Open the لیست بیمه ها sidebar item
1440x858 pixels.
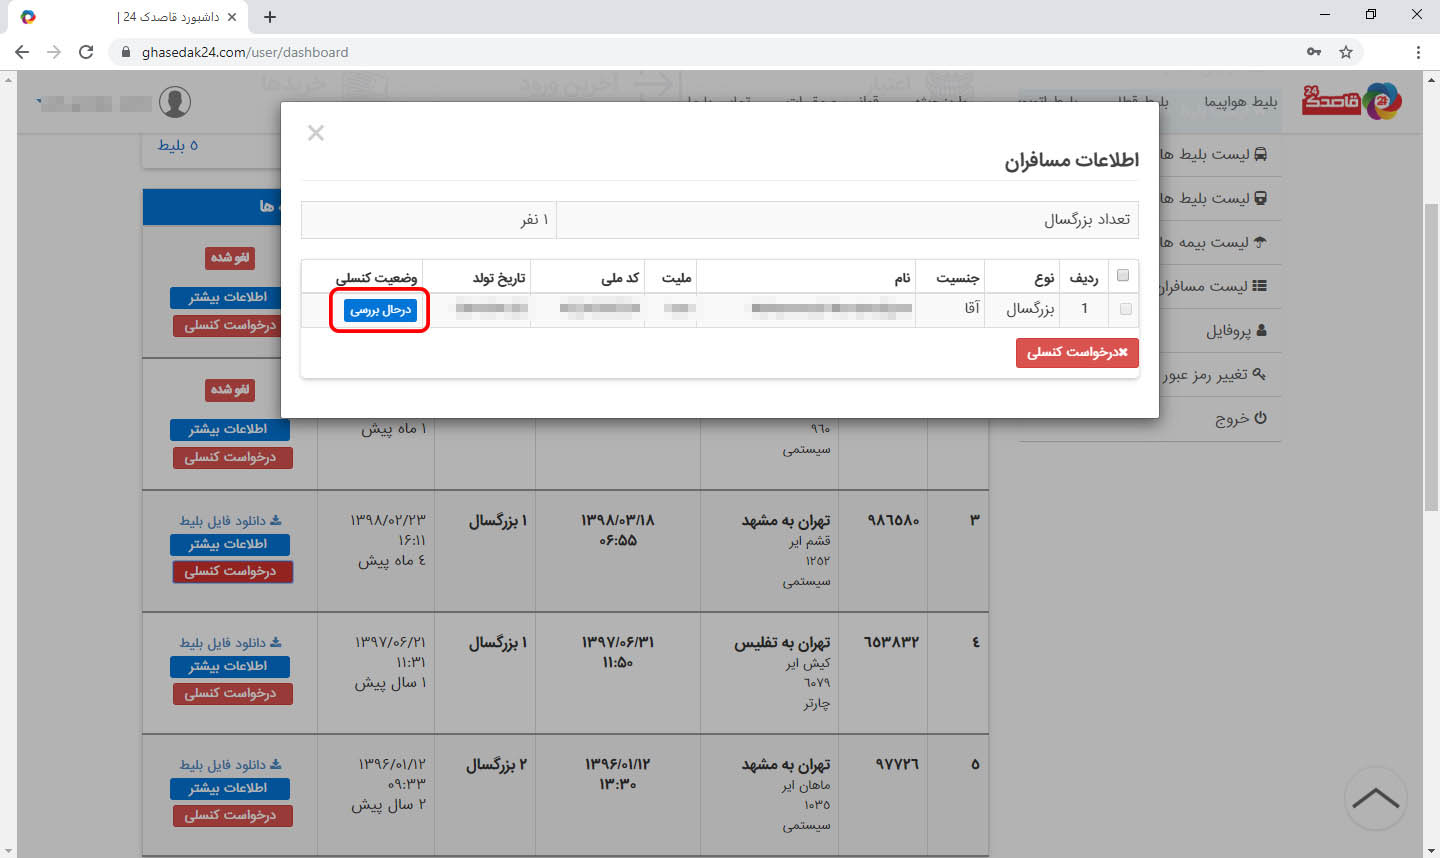1212,242
